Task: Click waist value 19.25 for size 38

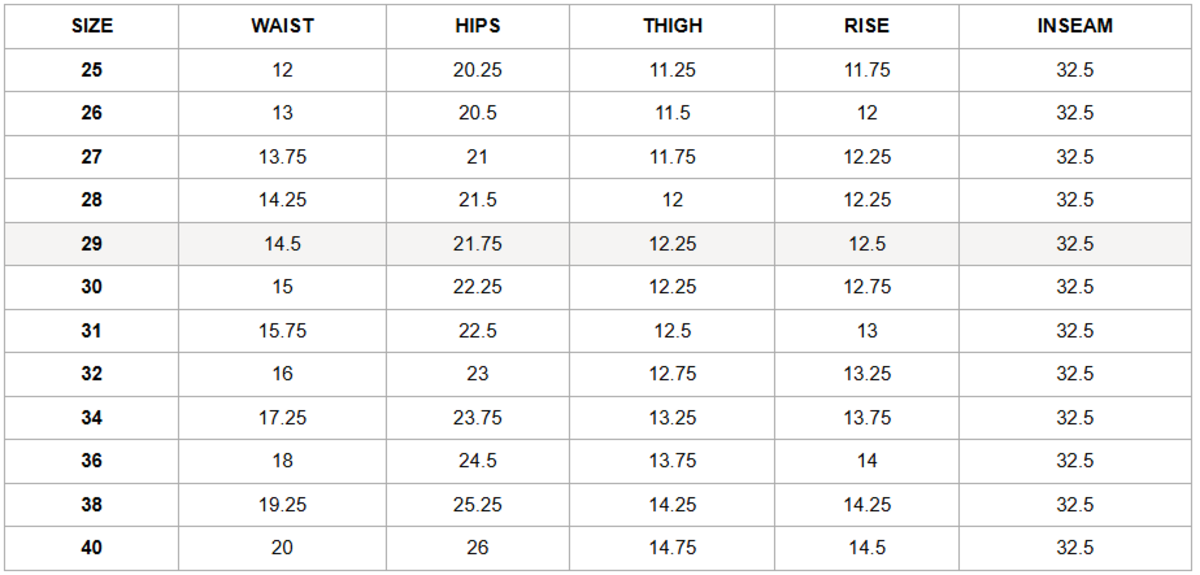Action: (282, 505)
